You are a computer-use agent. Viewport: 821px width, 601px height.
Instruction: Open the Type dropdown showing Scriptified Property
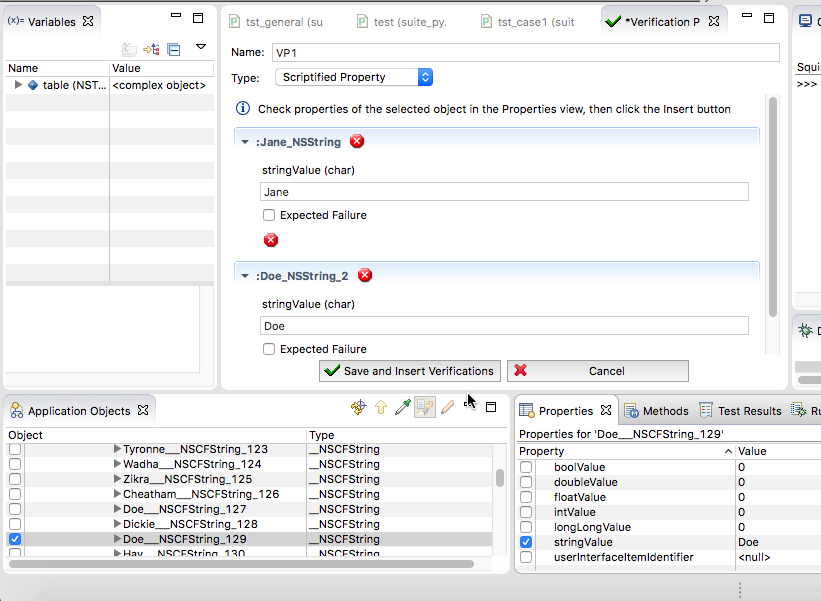[x=354, y=77]
